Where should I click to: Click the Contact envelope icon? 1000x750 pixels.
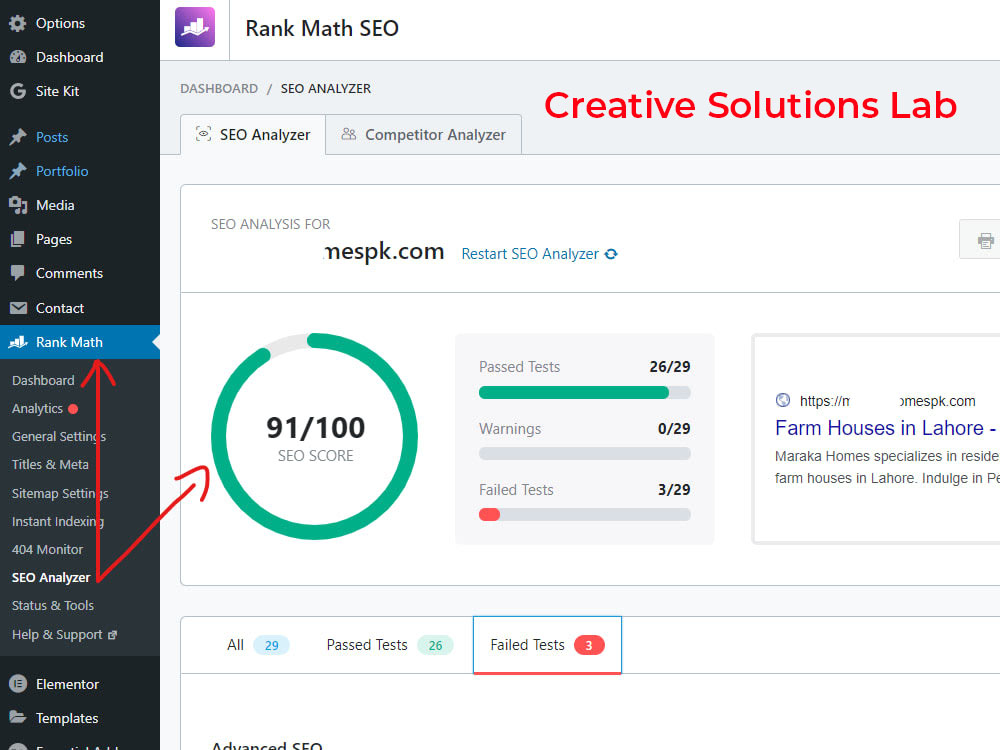[18, 308]
